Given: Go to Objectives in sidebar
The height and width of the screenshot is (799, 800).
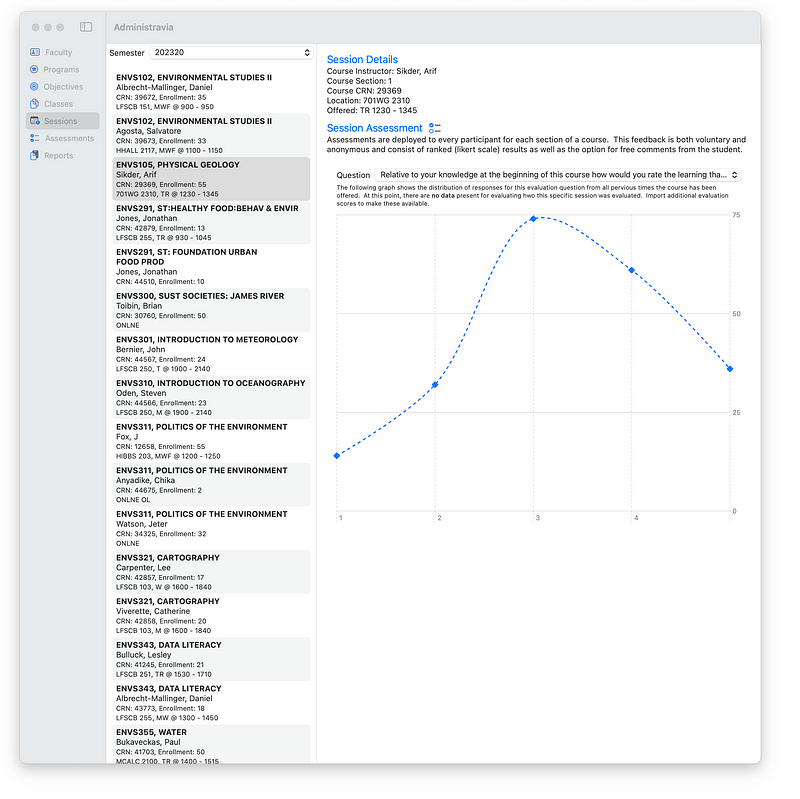Looking at the screenshot, I should point(63,87).
